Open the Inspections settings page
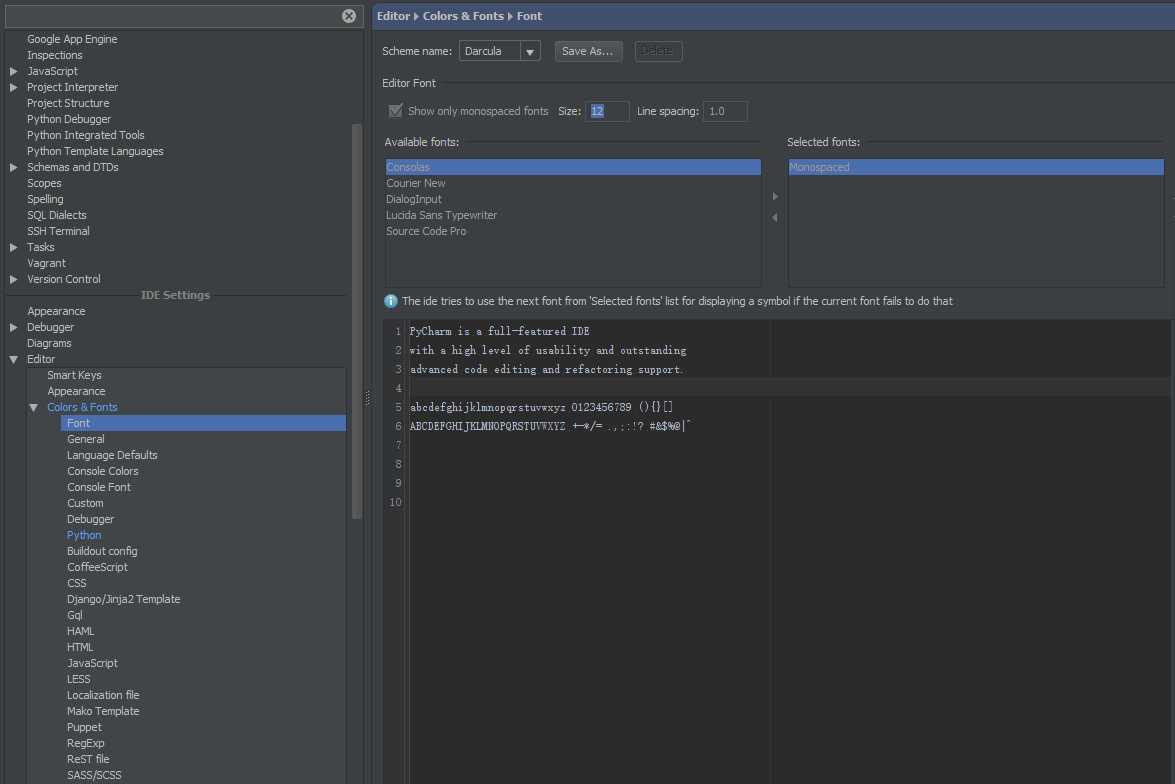 click(55, 55)
